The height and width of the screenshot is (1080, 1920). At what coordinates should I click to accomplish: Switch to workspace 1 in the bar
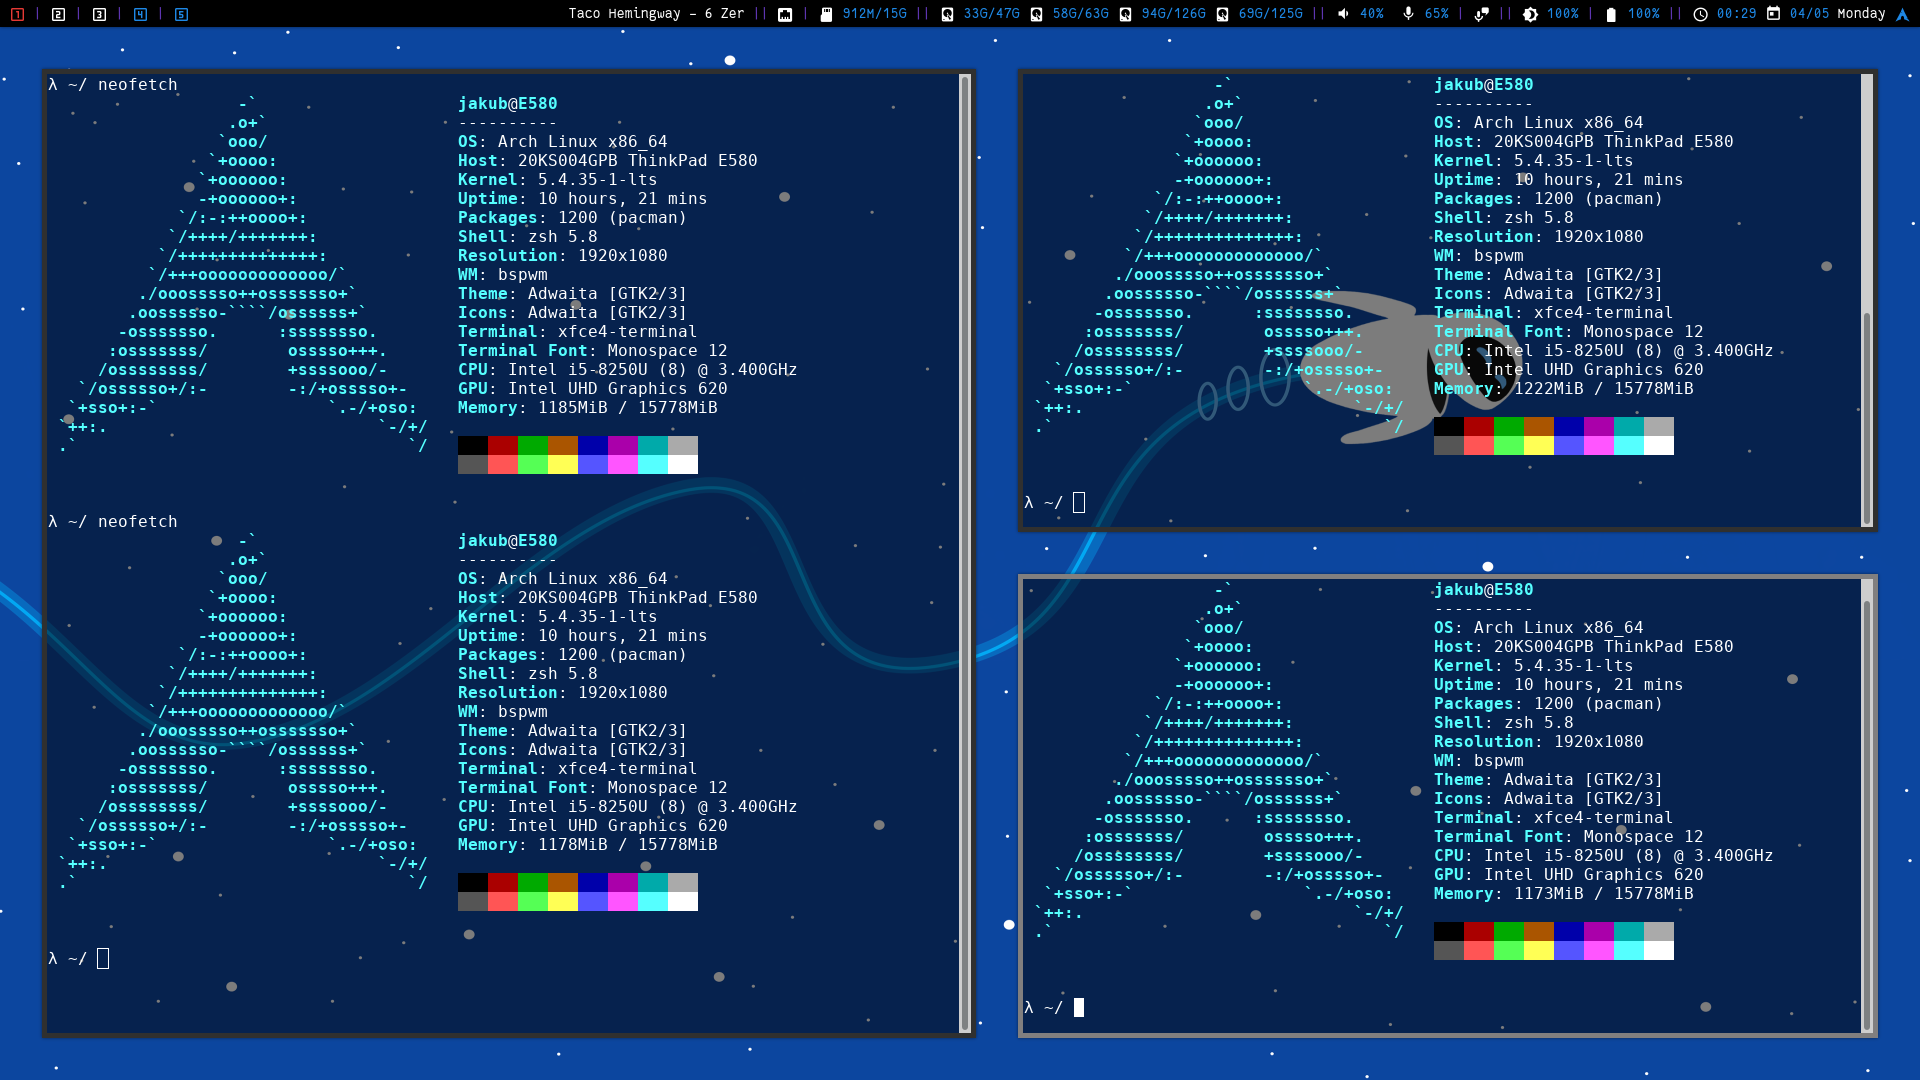point(17,14)
